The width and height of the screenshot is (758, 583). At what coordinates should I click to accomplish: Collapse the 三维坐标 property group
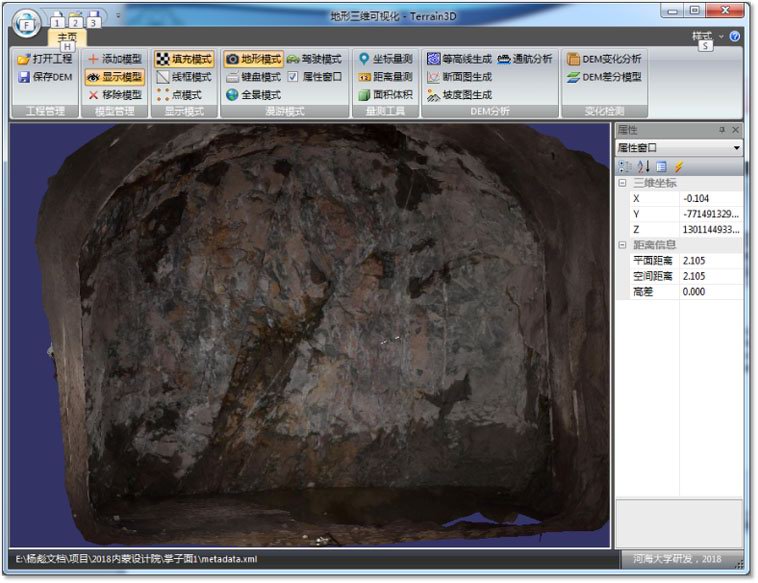pos(623,183)
